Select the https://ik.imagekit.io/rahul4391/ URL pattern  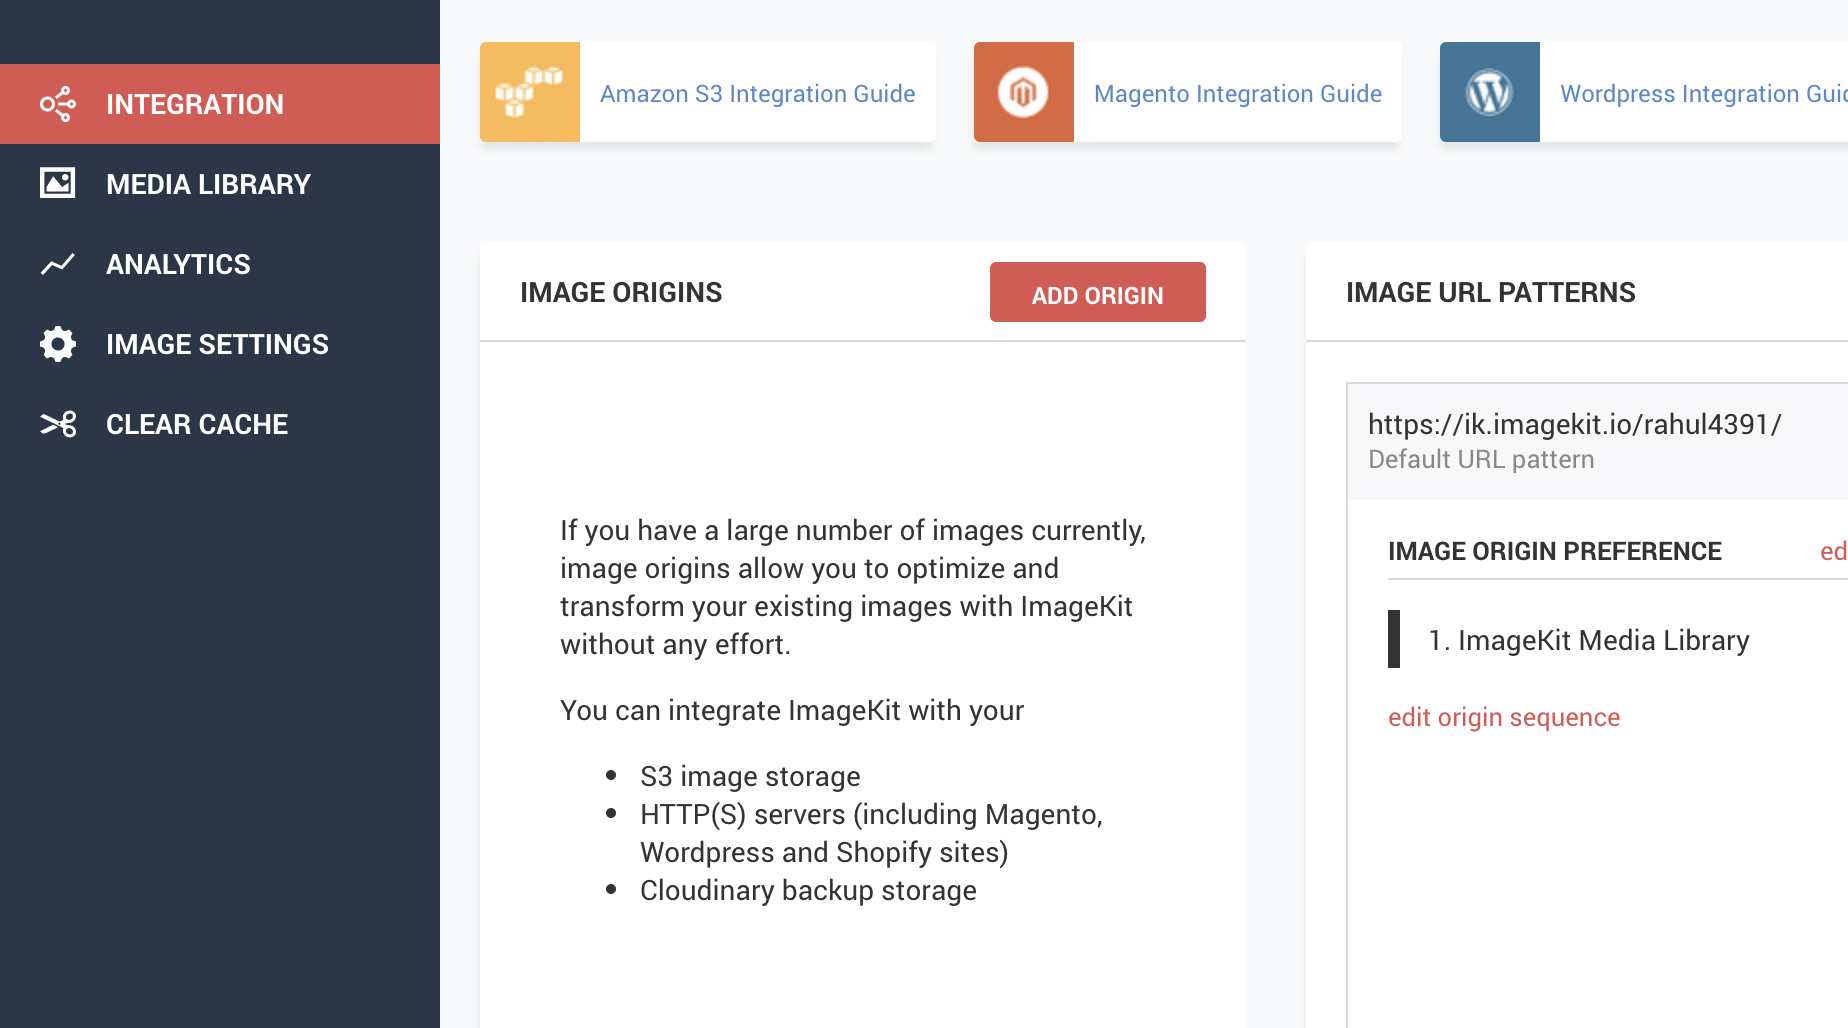(1575, 424)
